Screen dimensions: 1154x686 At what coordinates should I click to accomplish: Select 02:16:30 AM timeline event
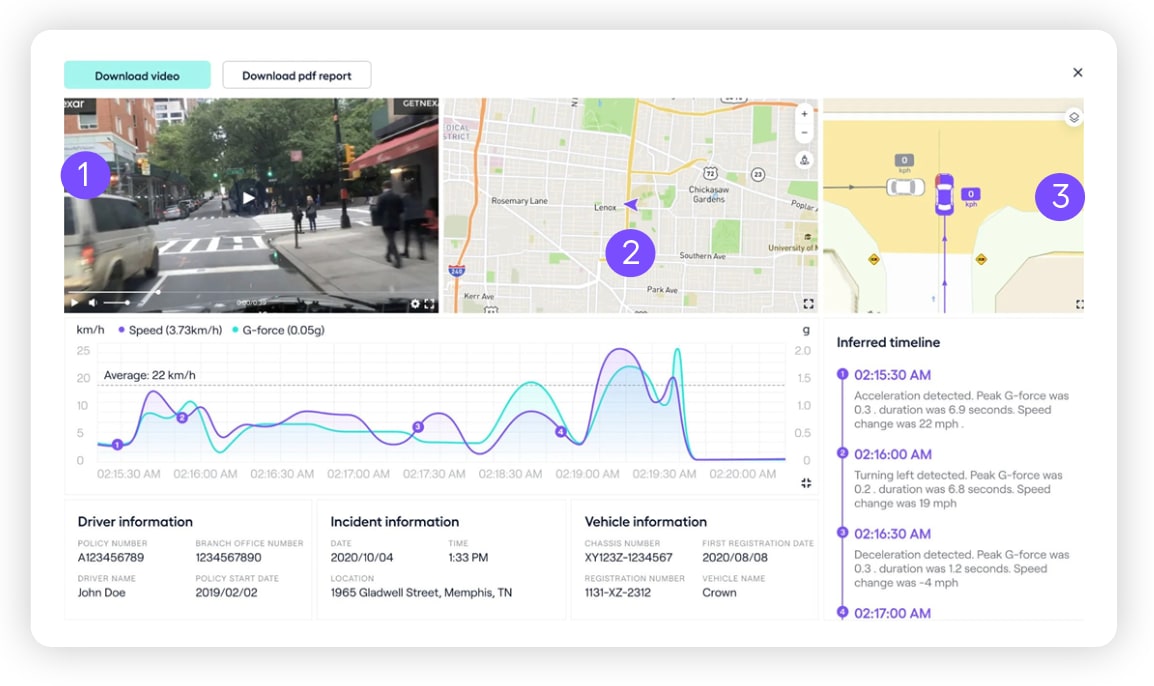(x=892, y=534)
